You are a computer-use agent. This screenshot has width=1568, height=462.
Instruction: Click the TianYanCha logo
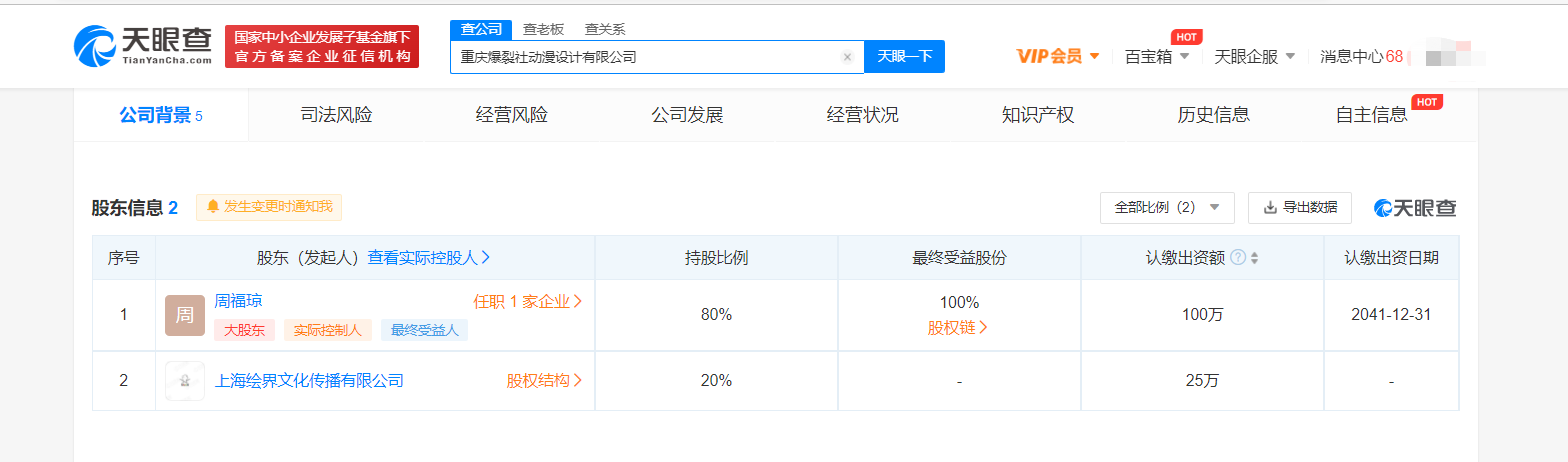(x=143, y=44)
